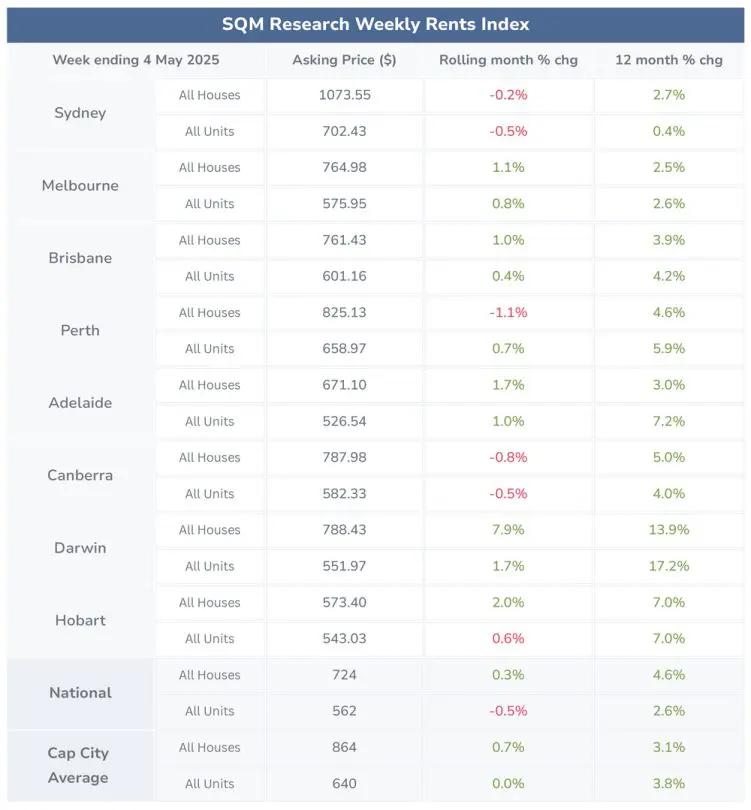Click the SQM Research Weekly Rents Index title
The image size is (751, 810).
tap(376, 24)
